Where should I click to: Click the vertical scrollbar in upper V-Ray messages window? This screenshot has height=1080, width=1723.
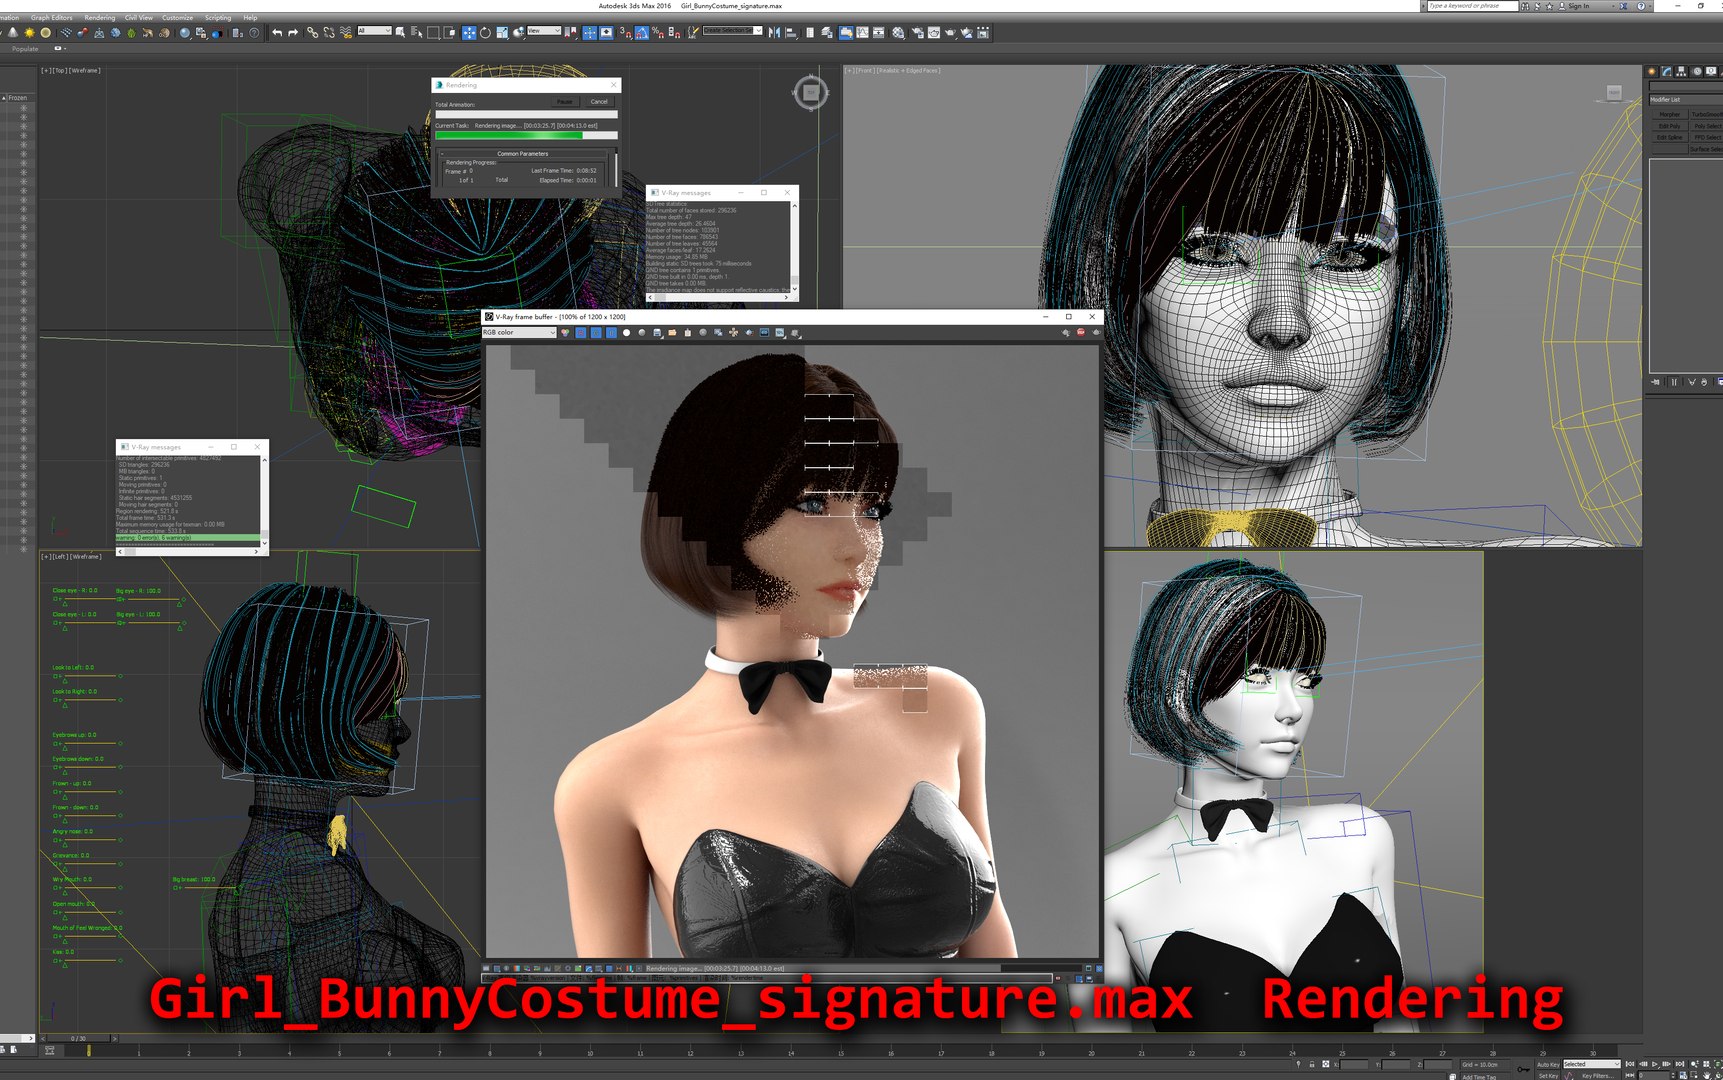pyautogui.click(x=795, y=247)
